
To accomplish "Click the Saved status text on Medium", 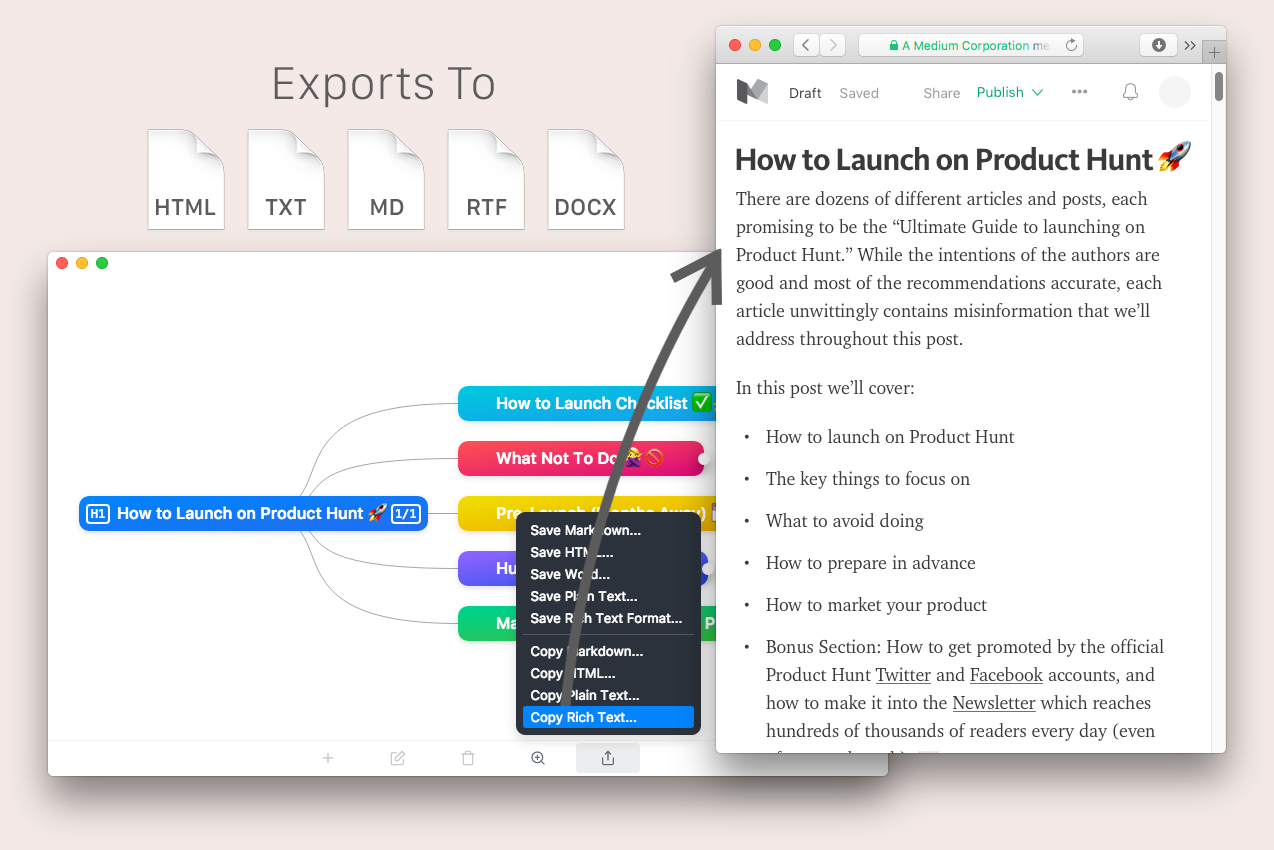I will tap(859, 93).
